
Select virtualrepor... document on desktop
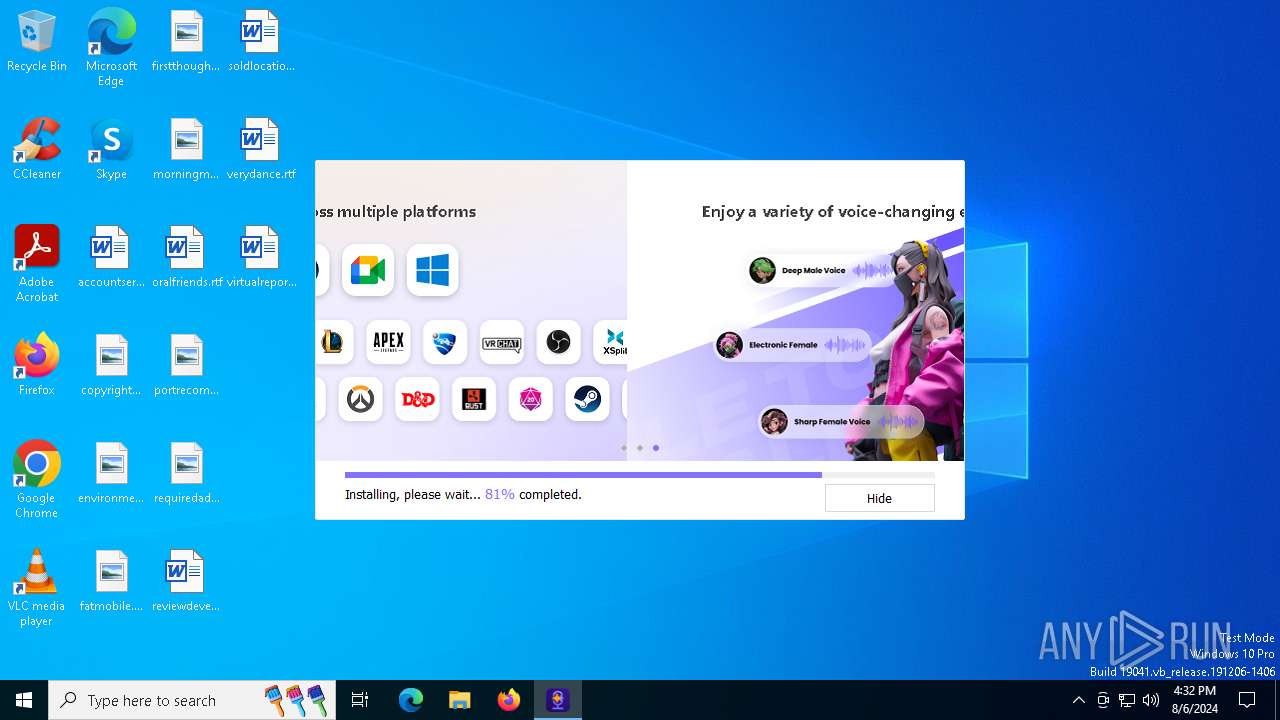click(261, 258)
